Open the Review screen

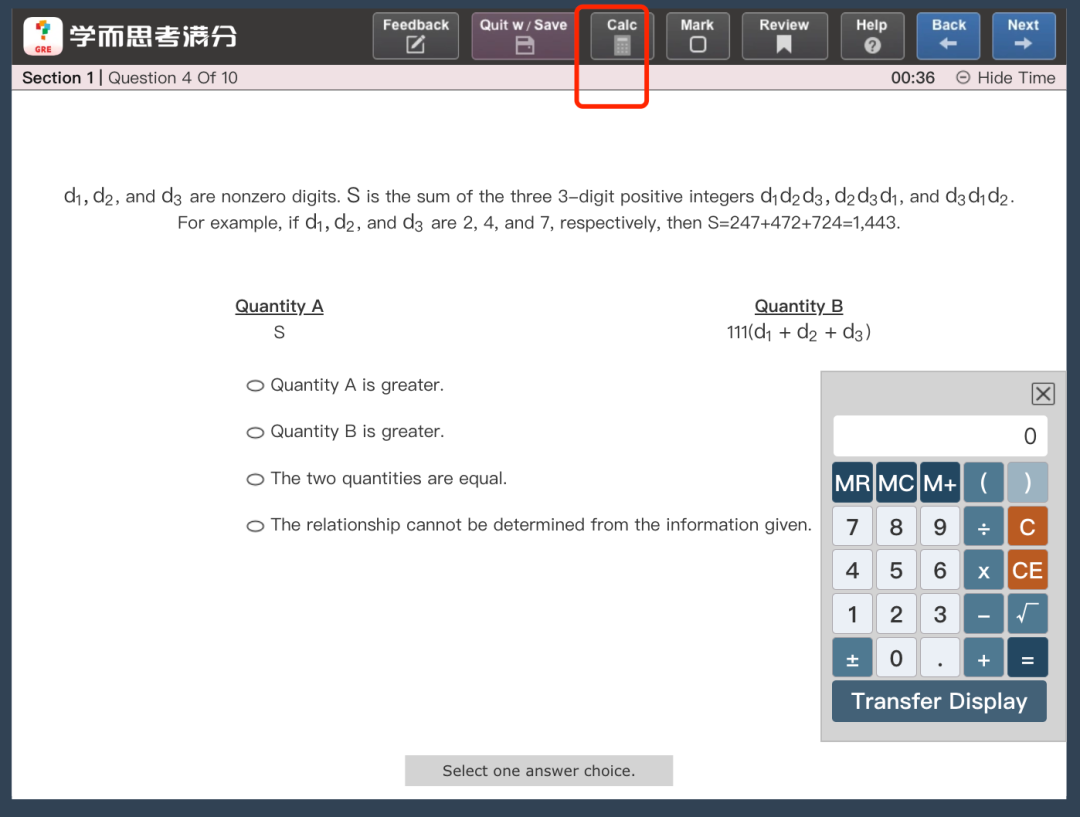[784, 36]
